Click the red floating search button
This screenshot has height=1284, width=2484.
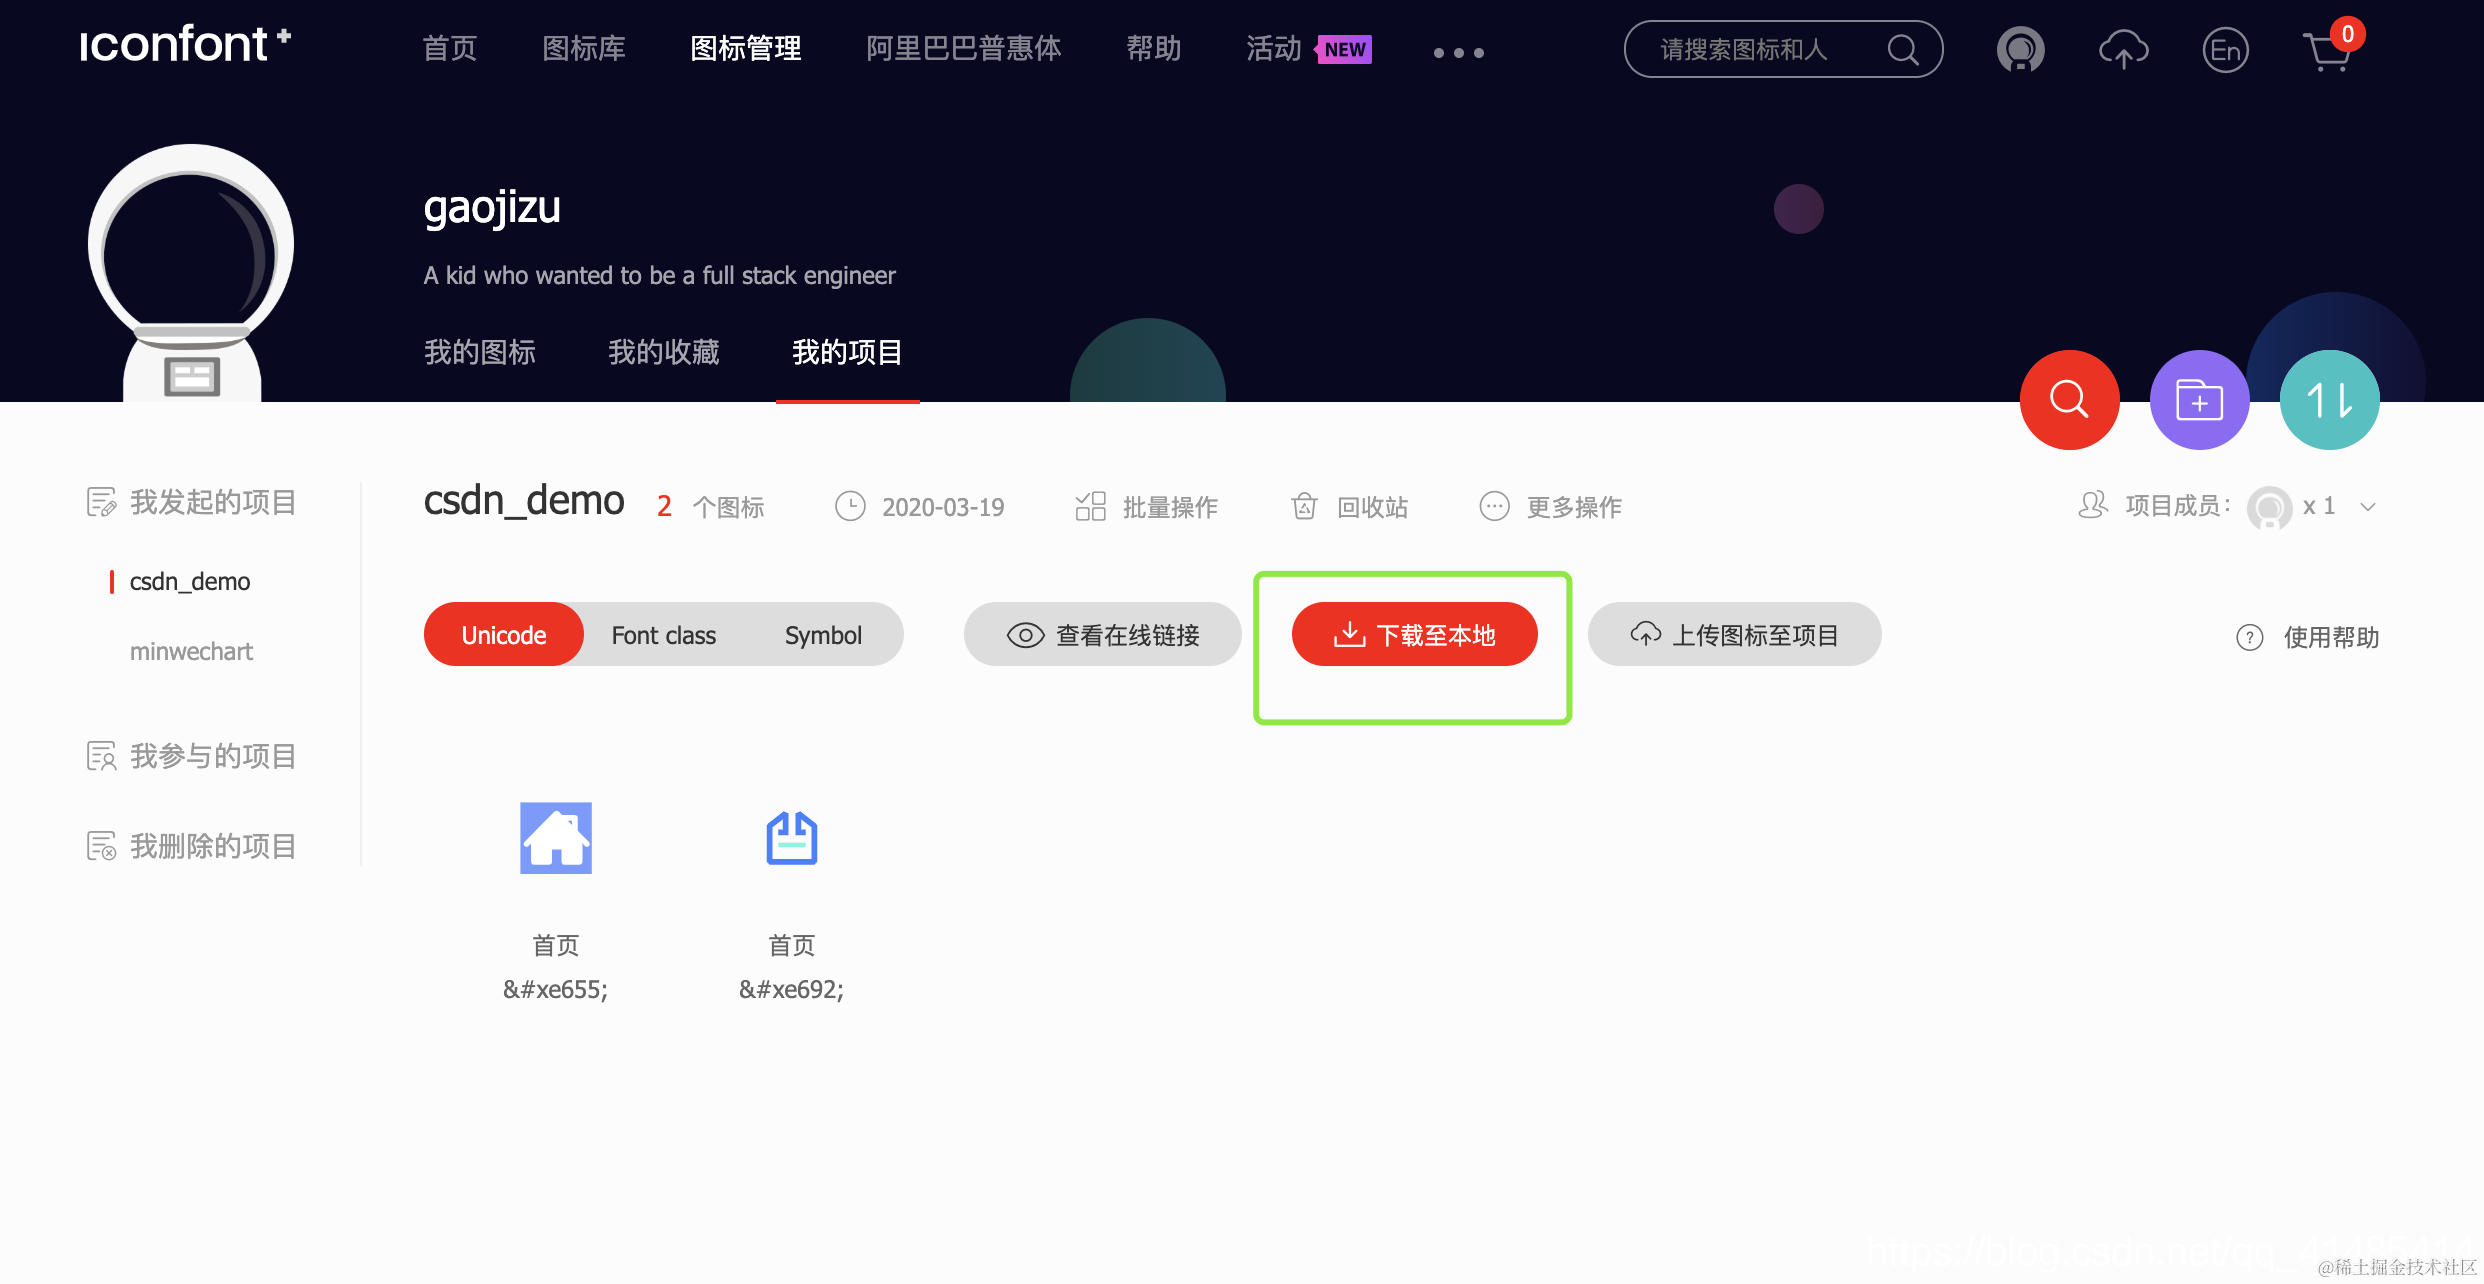pos(2069,399)
